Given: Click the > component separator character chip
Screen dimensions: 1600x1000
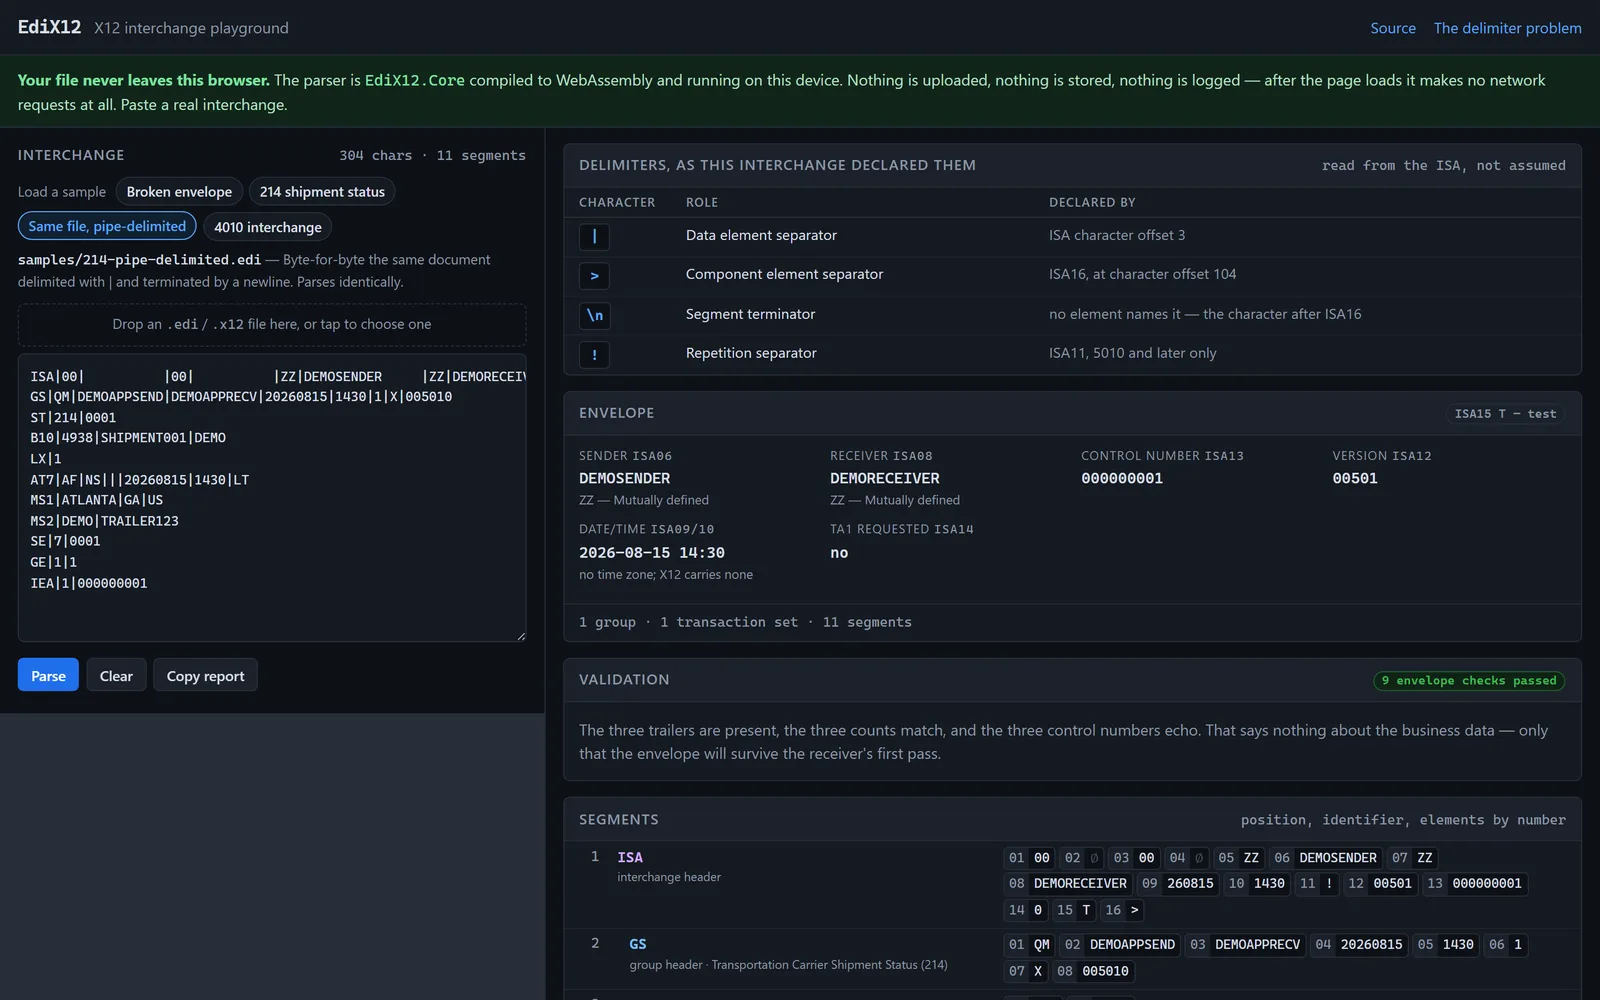Looking at the screenshot, I should [x=594, y=275].
